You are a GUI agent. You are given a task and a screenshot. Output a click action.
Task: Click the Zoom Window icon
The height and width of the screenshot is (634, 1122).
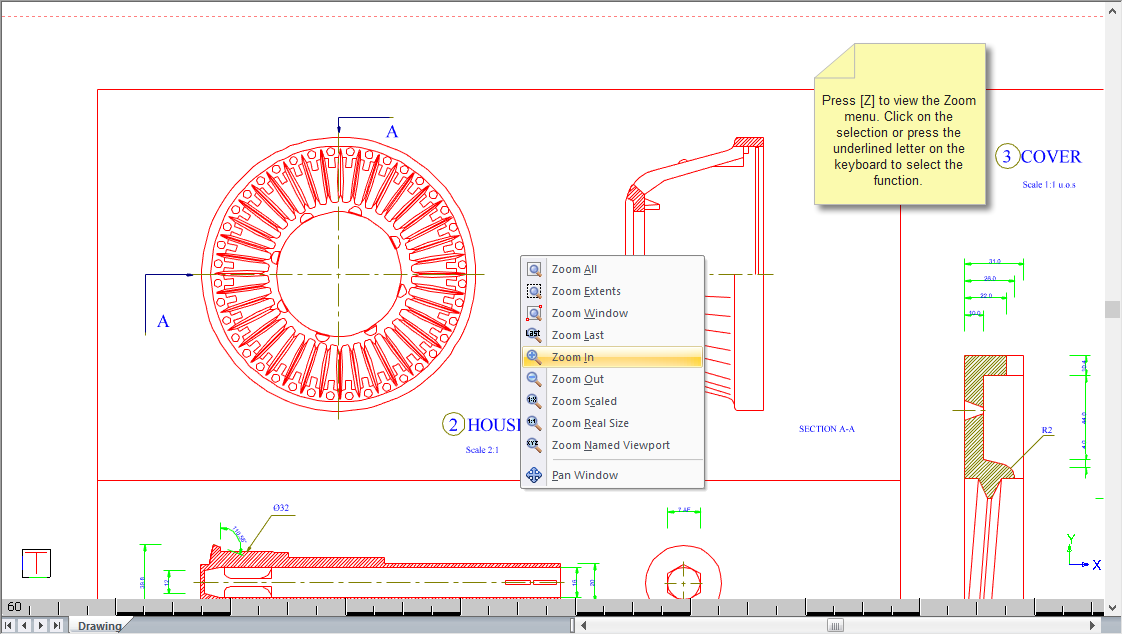534,314
